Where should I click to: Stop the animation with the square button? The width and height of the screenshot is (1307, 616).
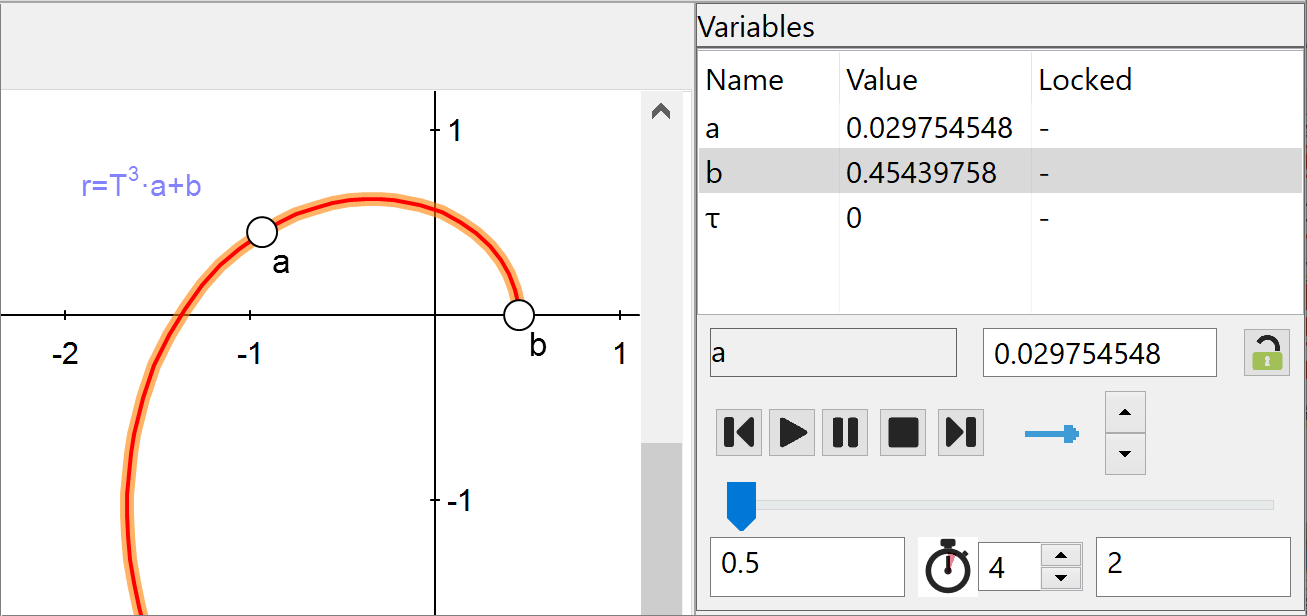click(903, 433)
